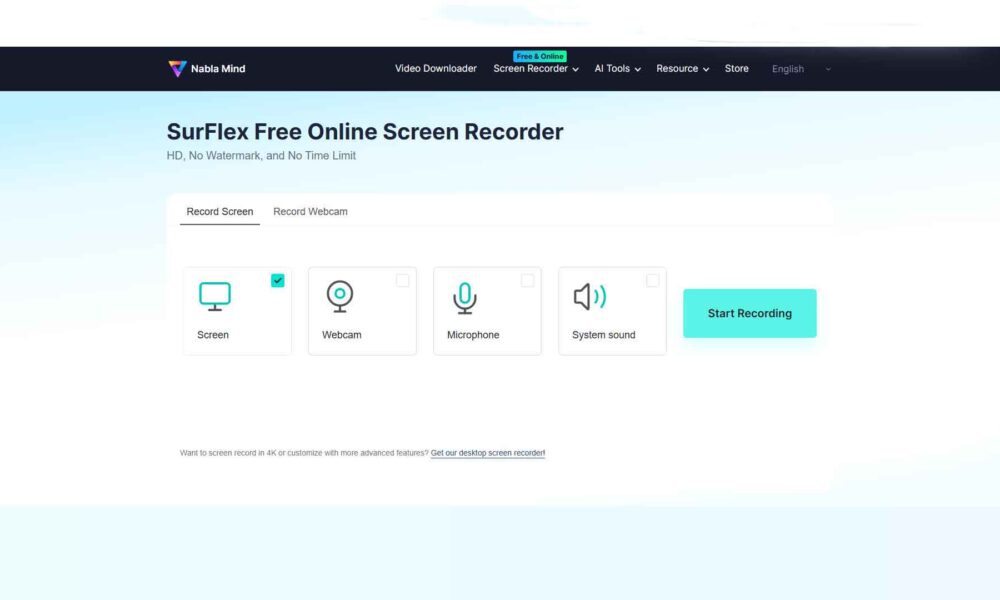The width and height of the screenshot is (1000, 600).
Task: Click the SurFlex Free Online Screen Recorder heading
Action: [365, 131]
